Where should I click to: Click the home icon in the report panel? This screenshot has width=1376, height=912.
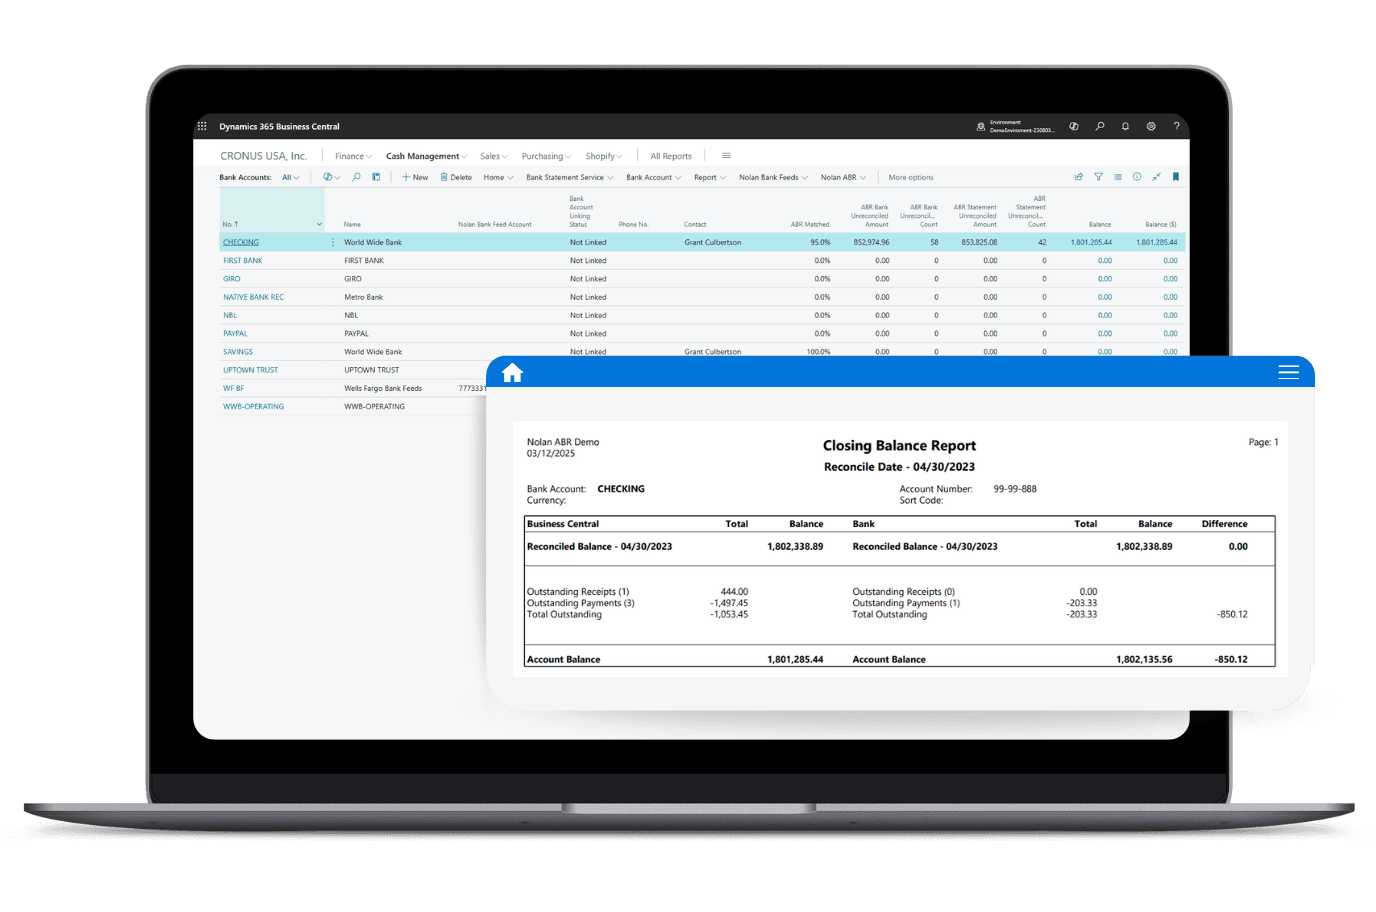[512, 373]
